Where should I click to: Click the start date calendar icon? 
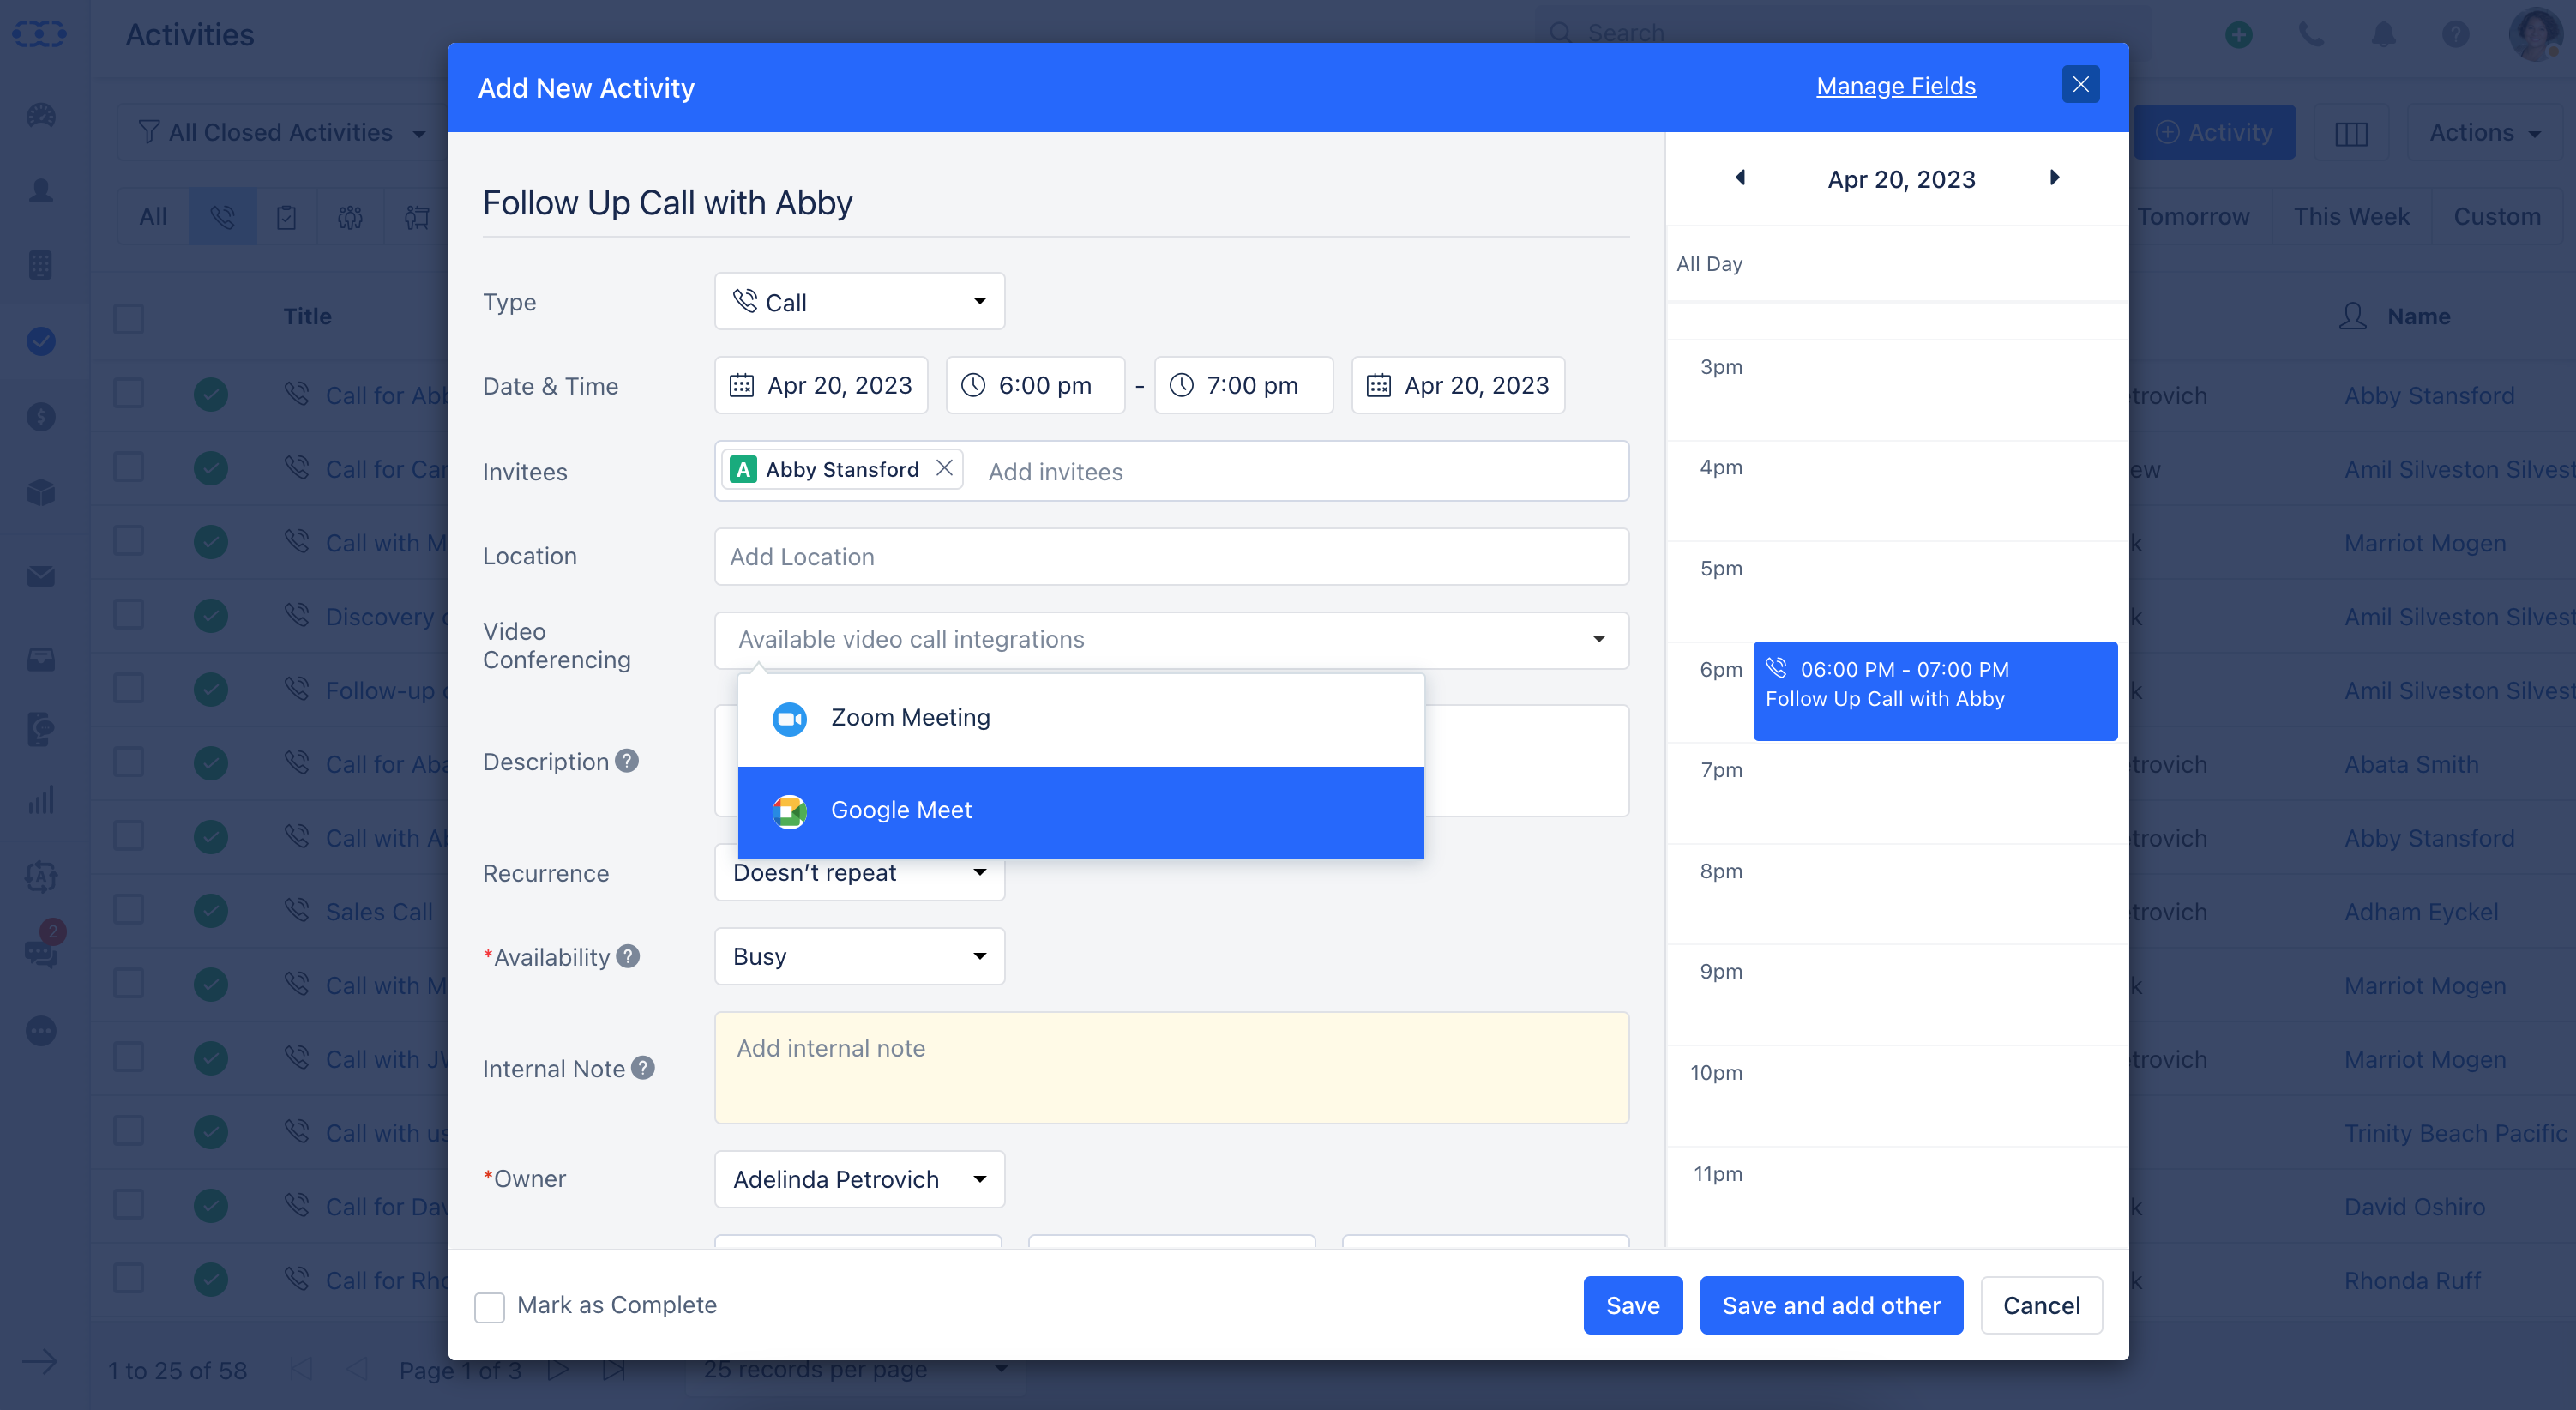click(x=741, y=385)
